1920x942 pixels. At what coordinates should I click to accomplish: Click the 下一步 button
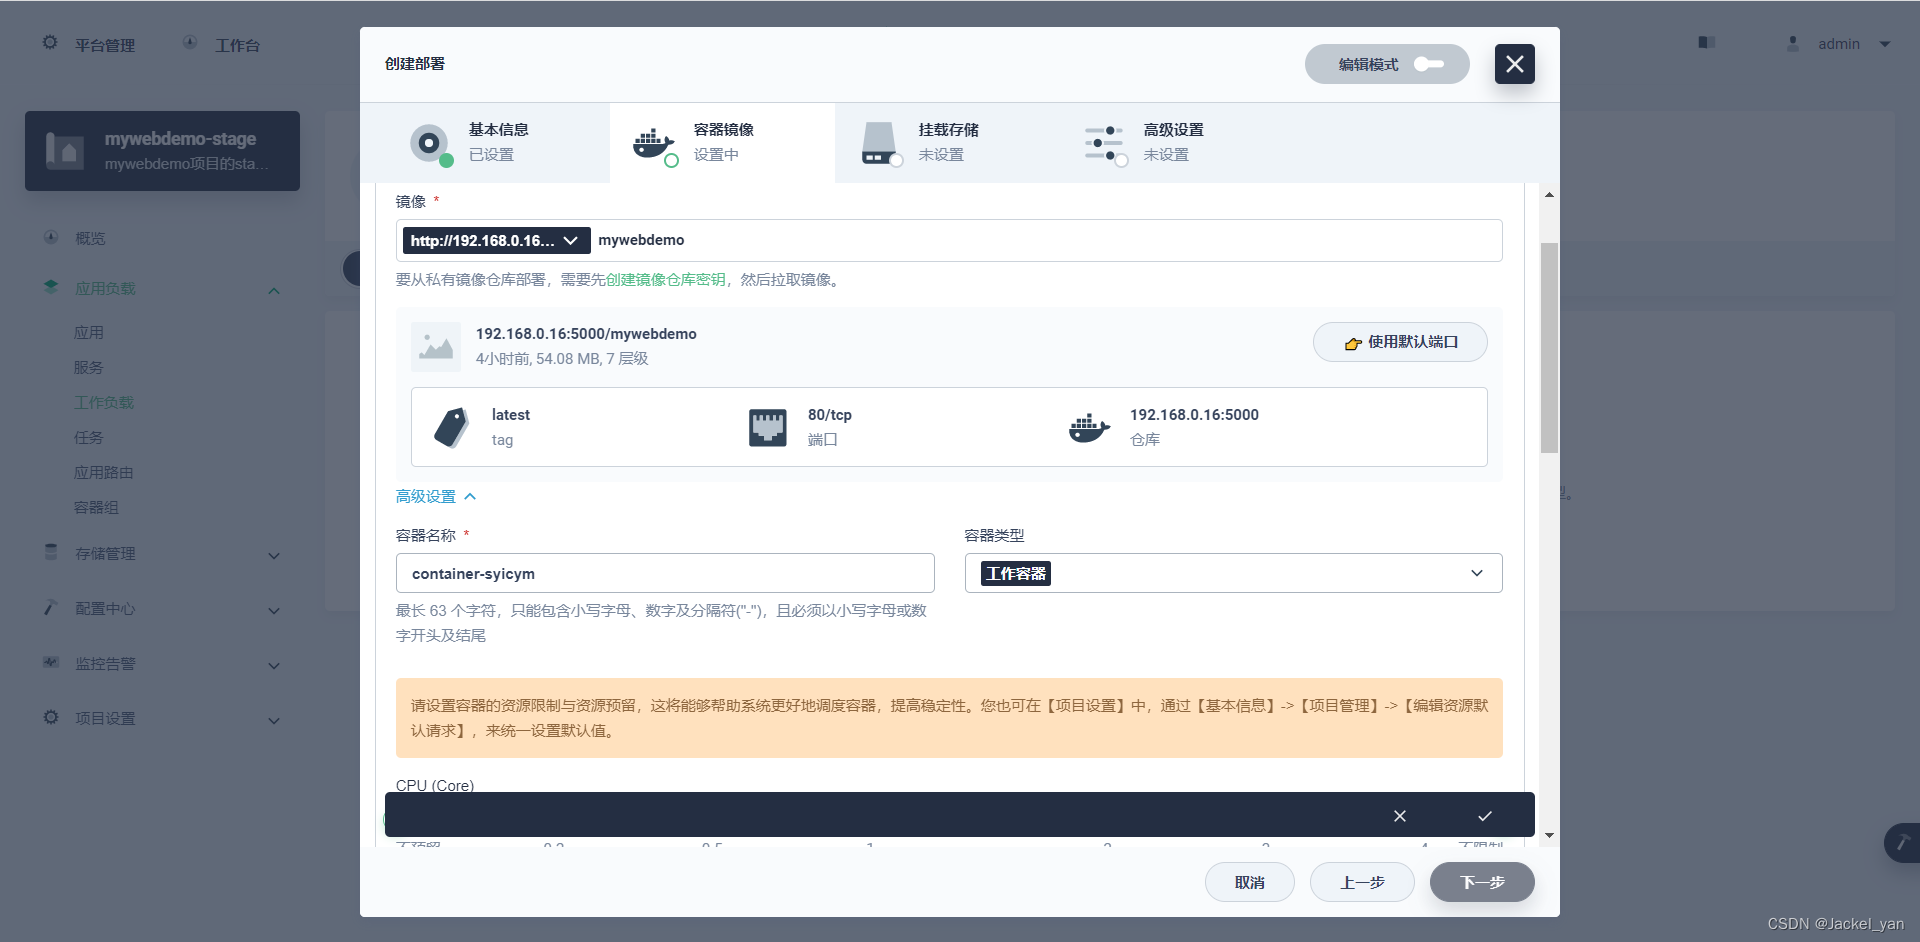pos(1482,882)
